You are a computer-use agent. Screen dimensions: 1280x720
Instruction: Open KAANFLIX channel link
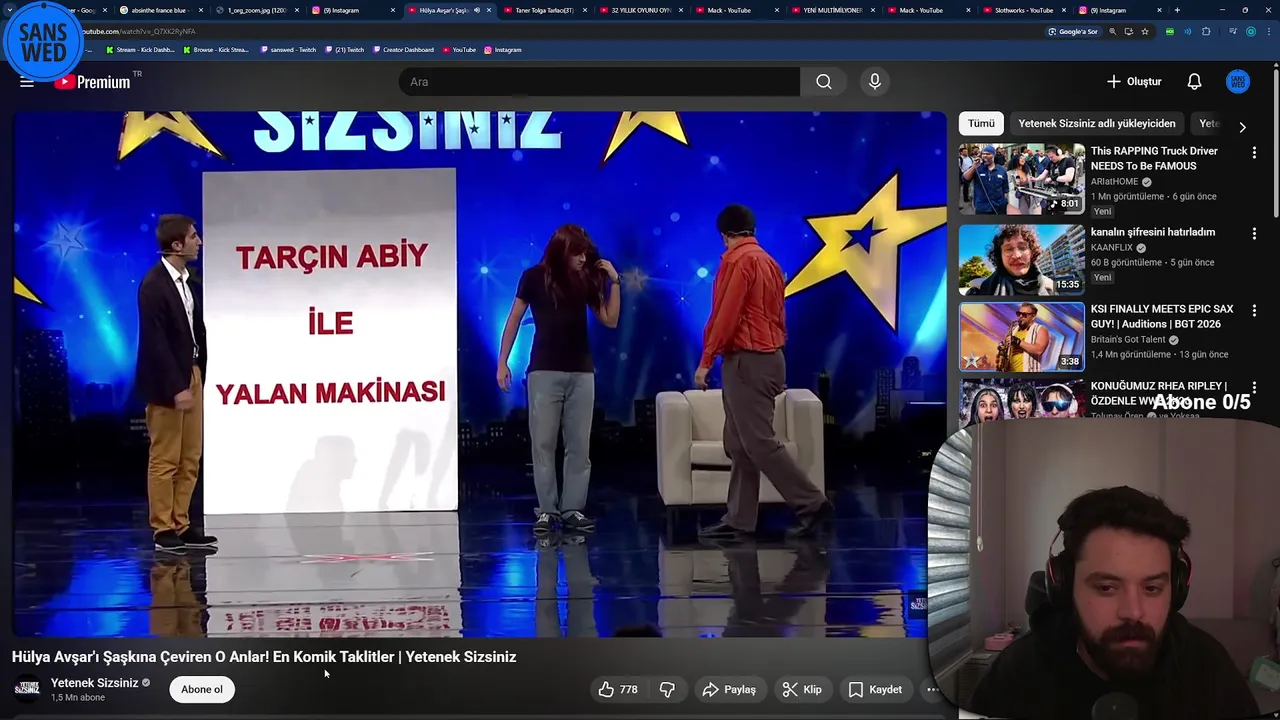1112,248
